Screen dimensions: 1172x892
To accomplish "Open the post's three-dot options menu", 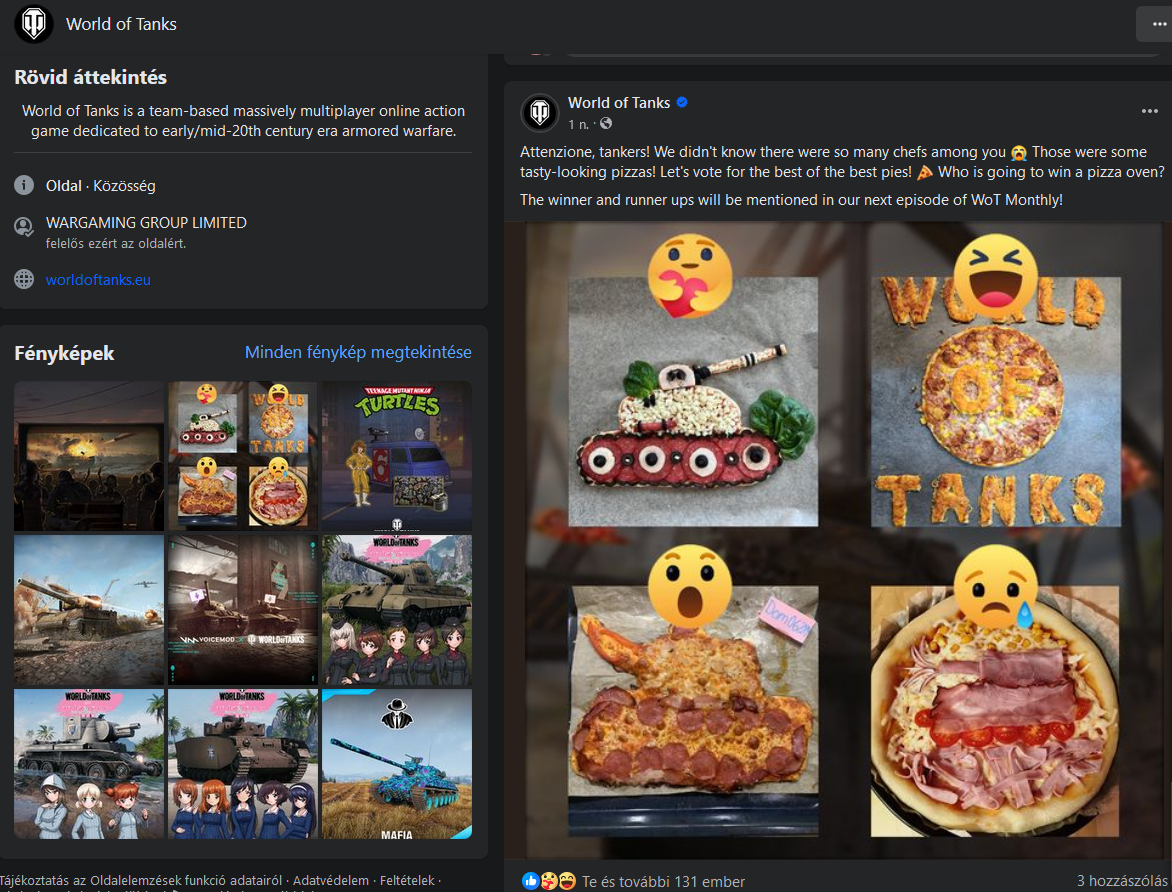I will click(x=1150, y=111).
